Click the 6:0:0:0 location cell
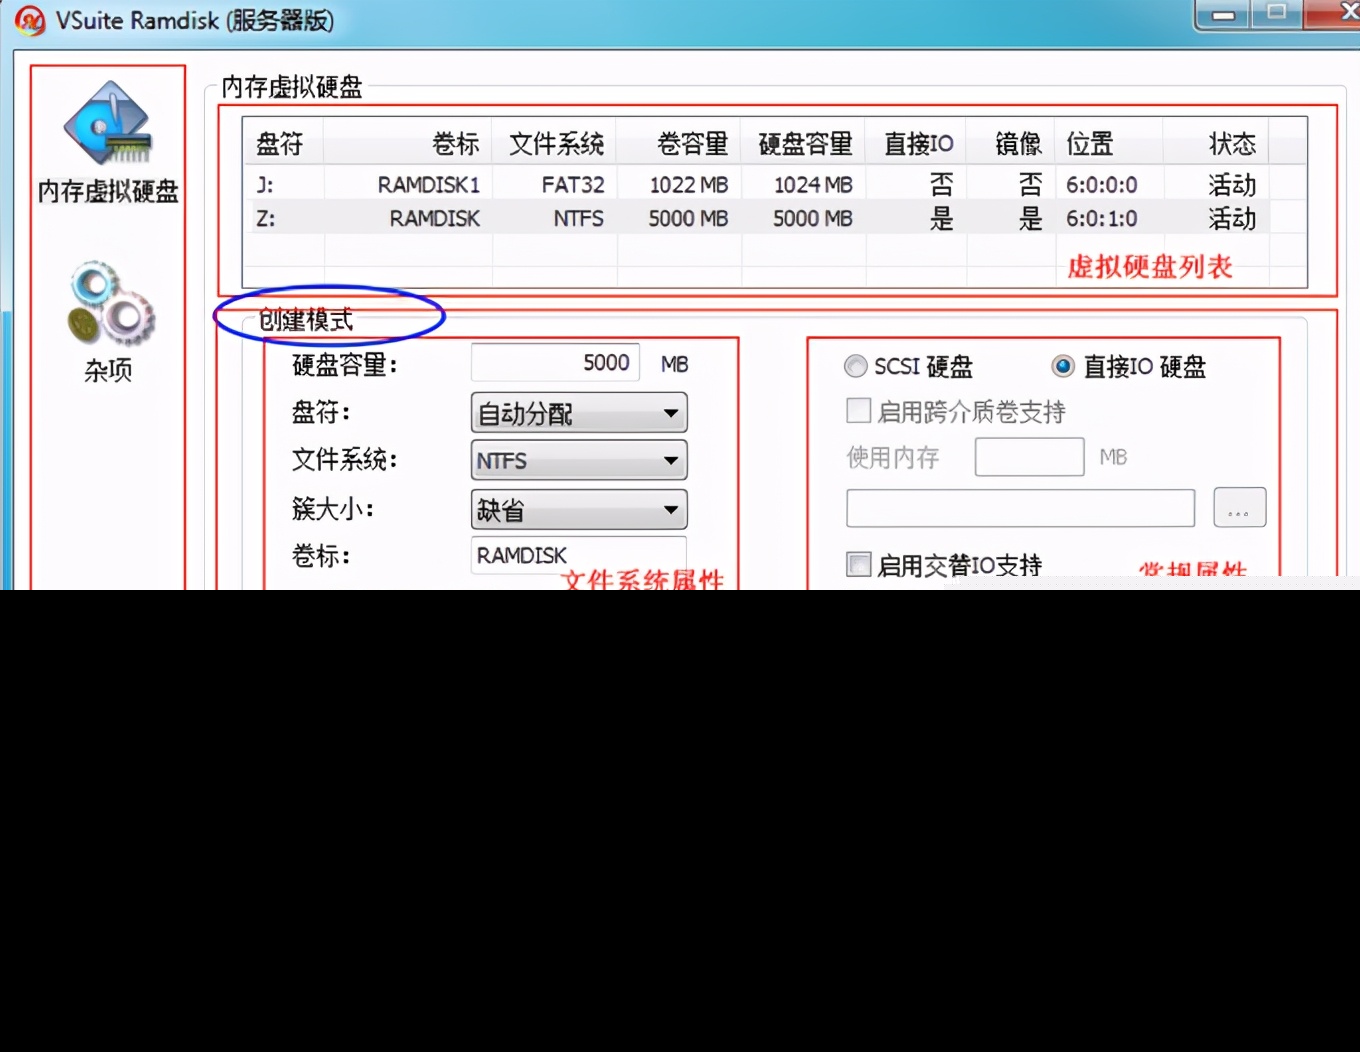This screenshot has width=1360, height=1052. pyautogui.click(x=1102, y=185)
